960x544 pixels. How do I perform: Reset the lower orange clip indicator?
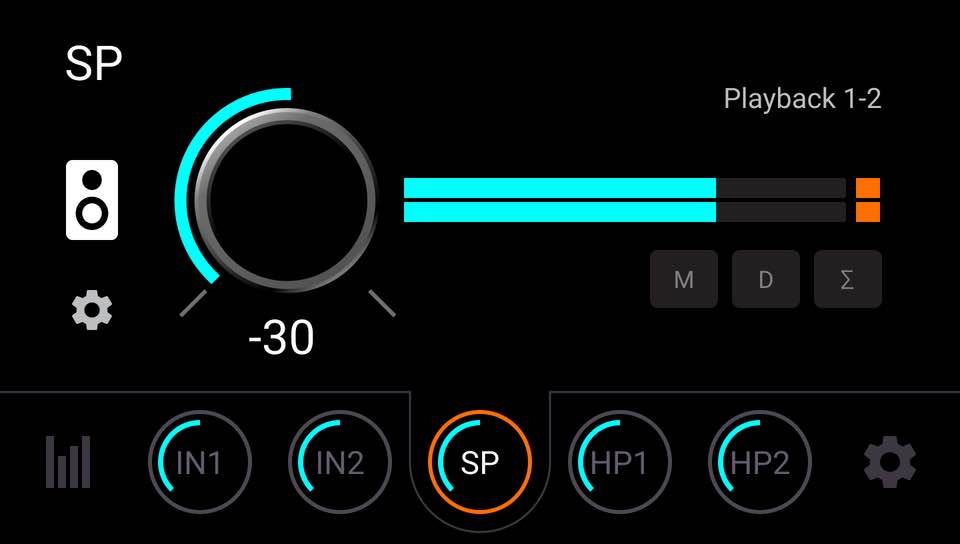(x=868, y=212)
